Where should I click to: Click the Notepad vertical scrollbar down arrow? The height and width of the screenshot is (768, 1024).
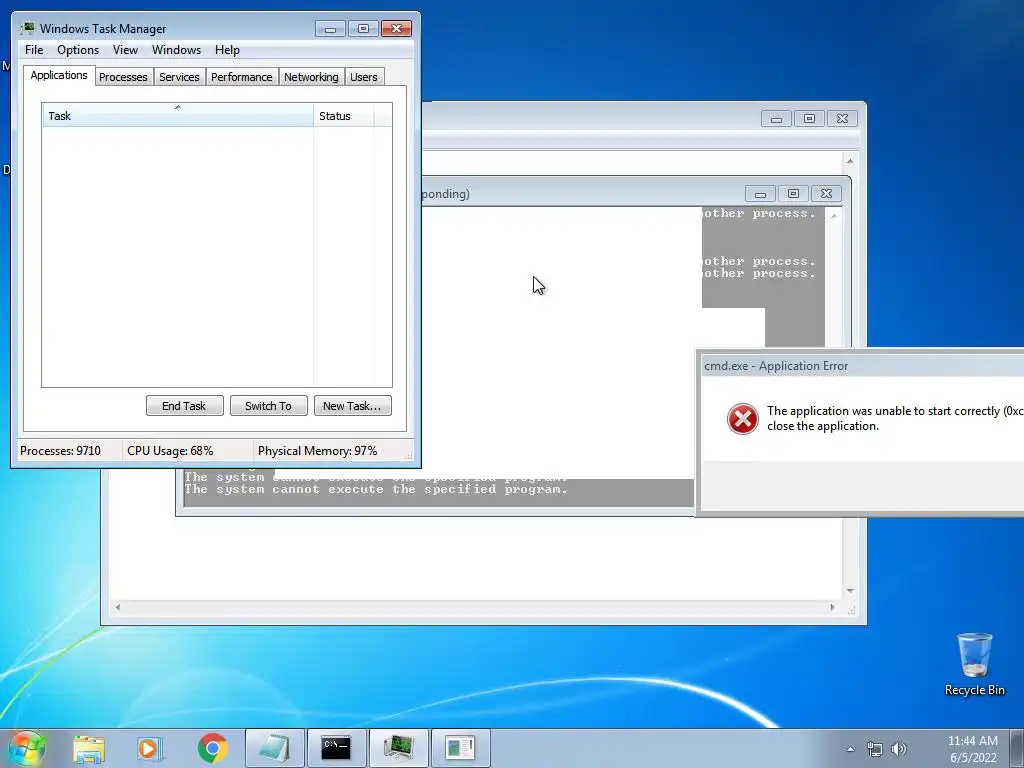click(x=850, y=590)
